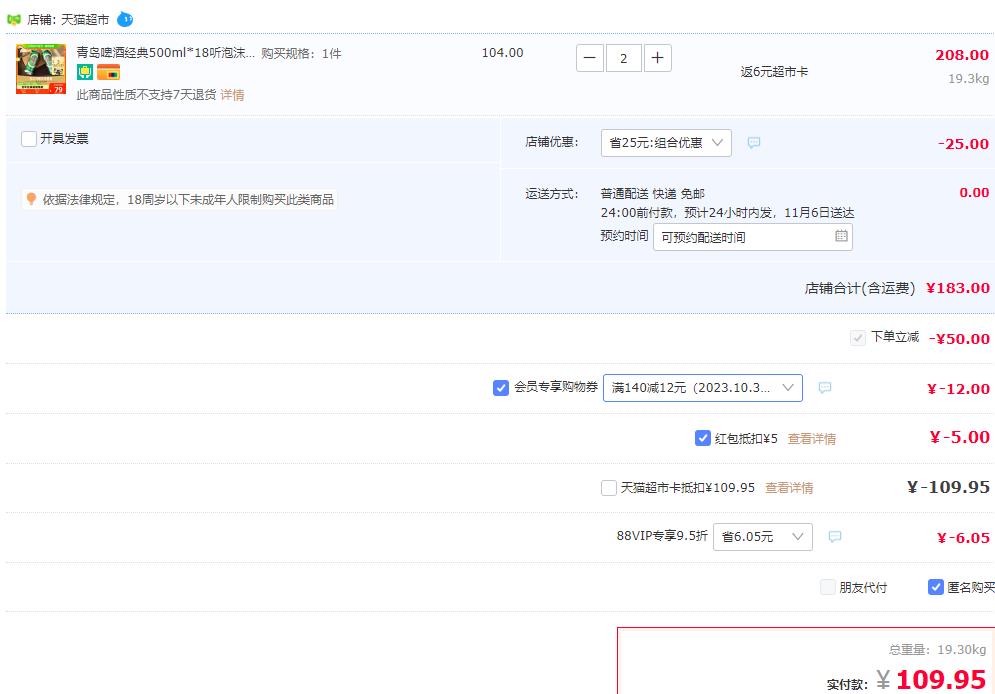Viewport: 995px width, 694px height.
Task: Open 查看详情 link for 天猫超市卡抵扣
Action: 789,488
